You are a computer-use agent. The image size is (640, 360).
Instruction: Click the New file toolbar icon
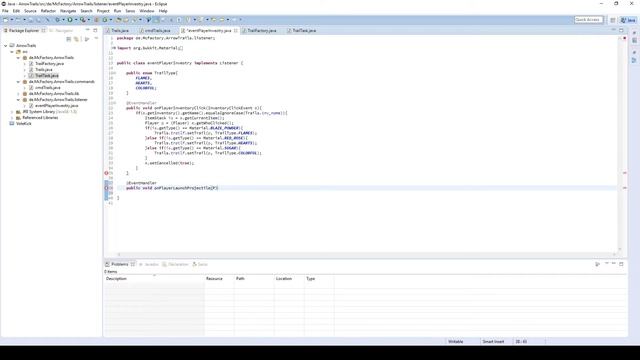pyautogui.click(x=6, y=20)
